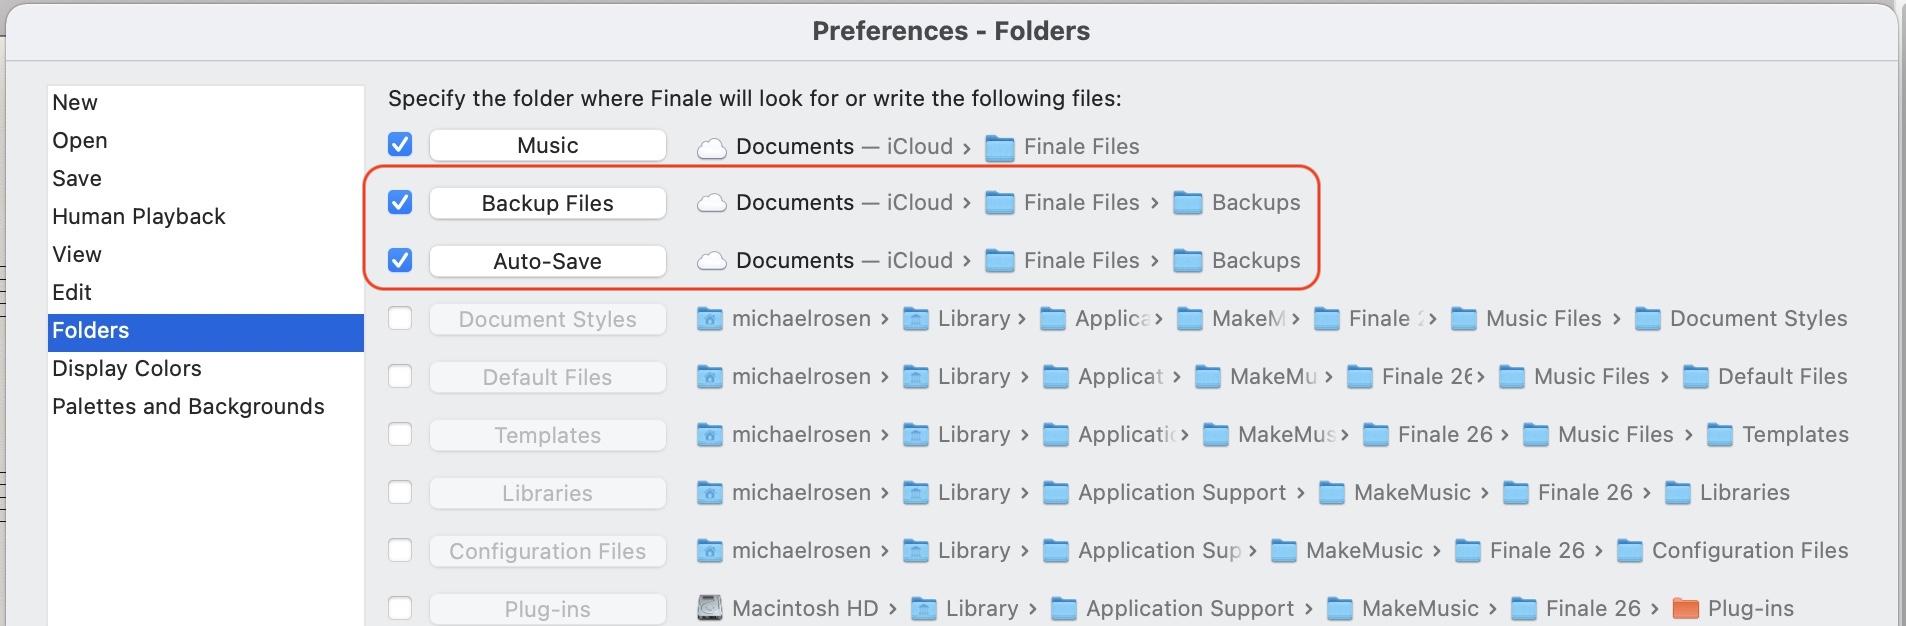Click the Document Styles folder icon at path end
The image size is (1906, 626).
point(1648,319)
